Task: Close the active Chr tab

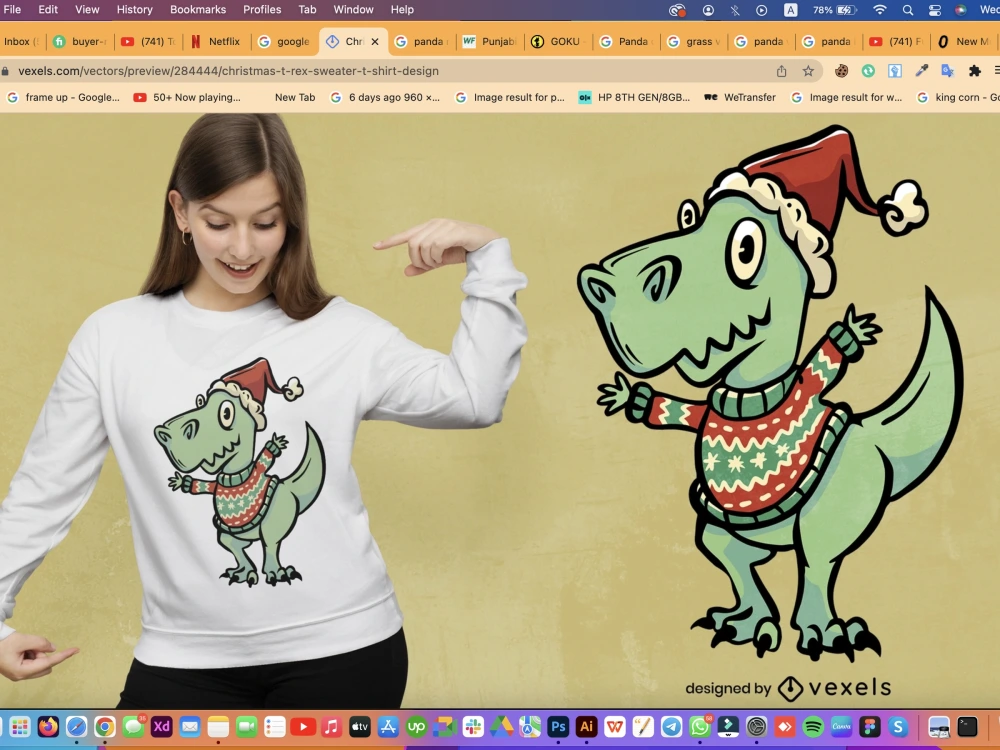Action: pos(375,41)
